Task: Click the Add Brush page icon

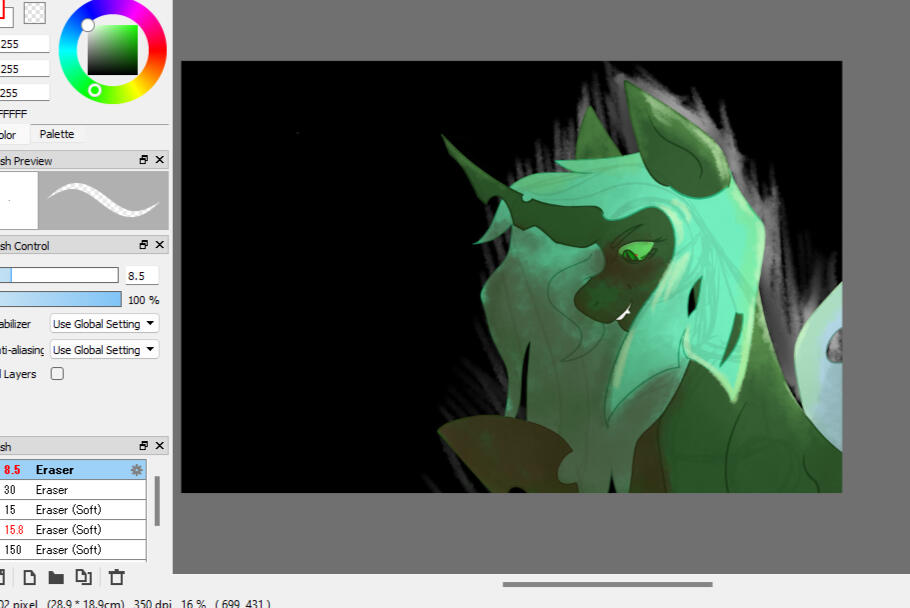Action: coord(30,577)
